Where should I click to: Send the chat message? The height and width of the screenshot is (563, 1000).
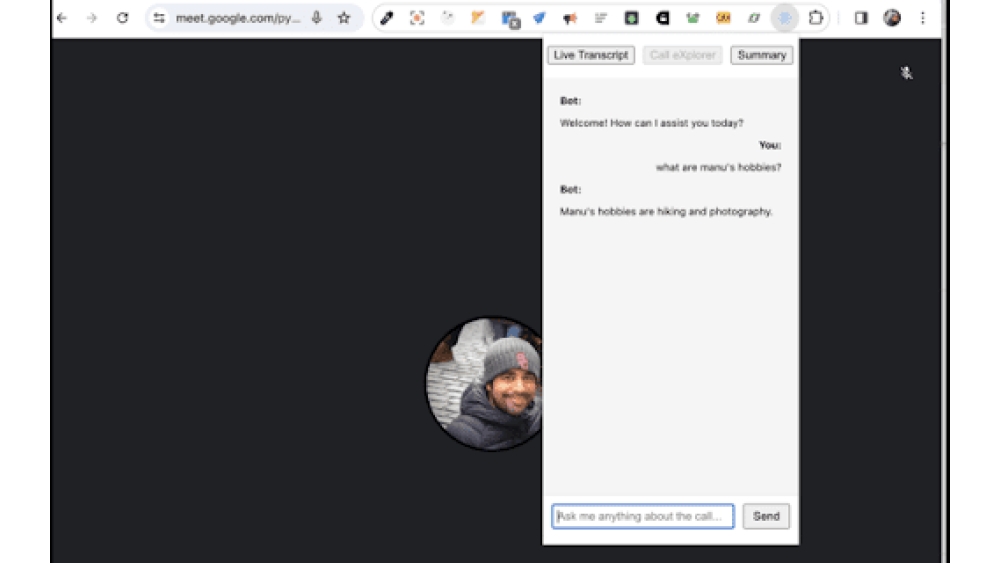pyautogui.click(x=766, y=516)
